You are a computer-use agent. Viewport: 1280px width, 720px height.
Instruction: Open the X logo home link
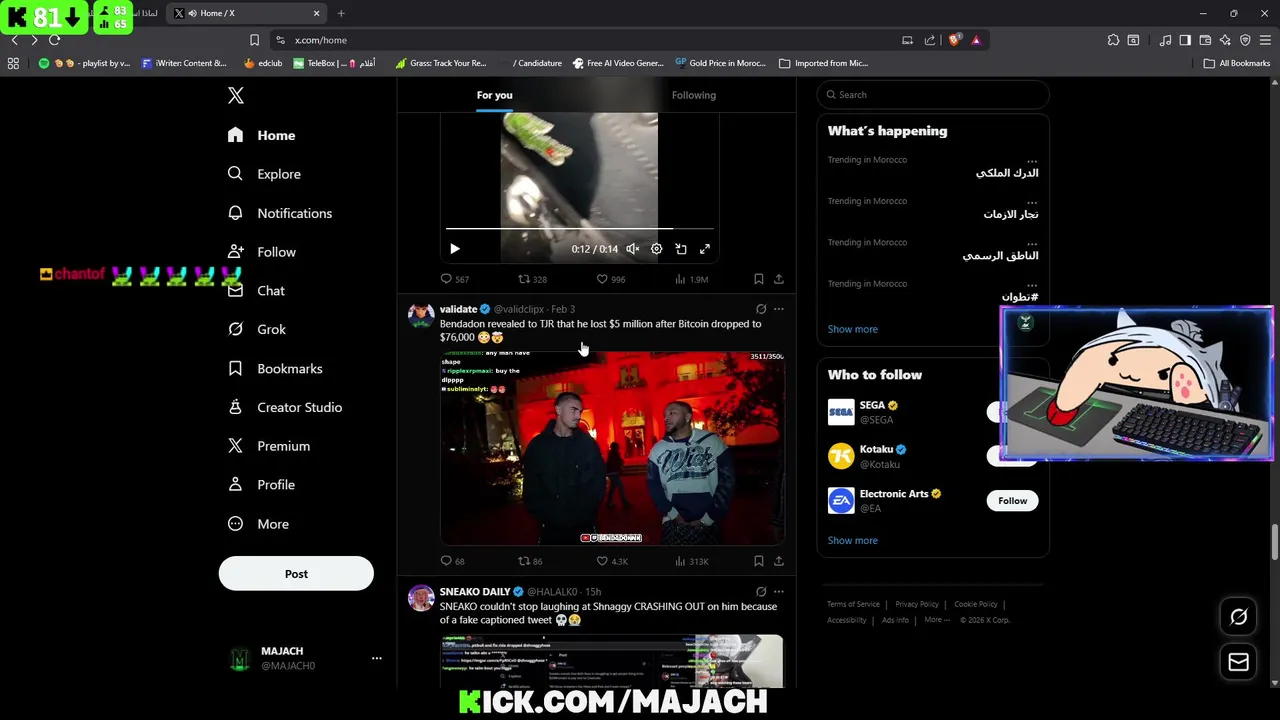point(236,95)
